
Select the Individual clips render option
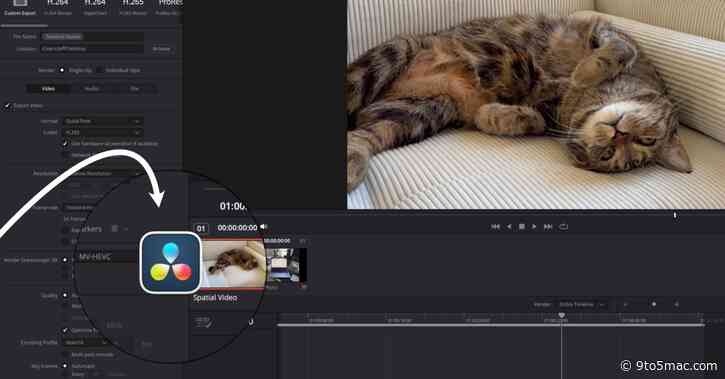[99, 70]
